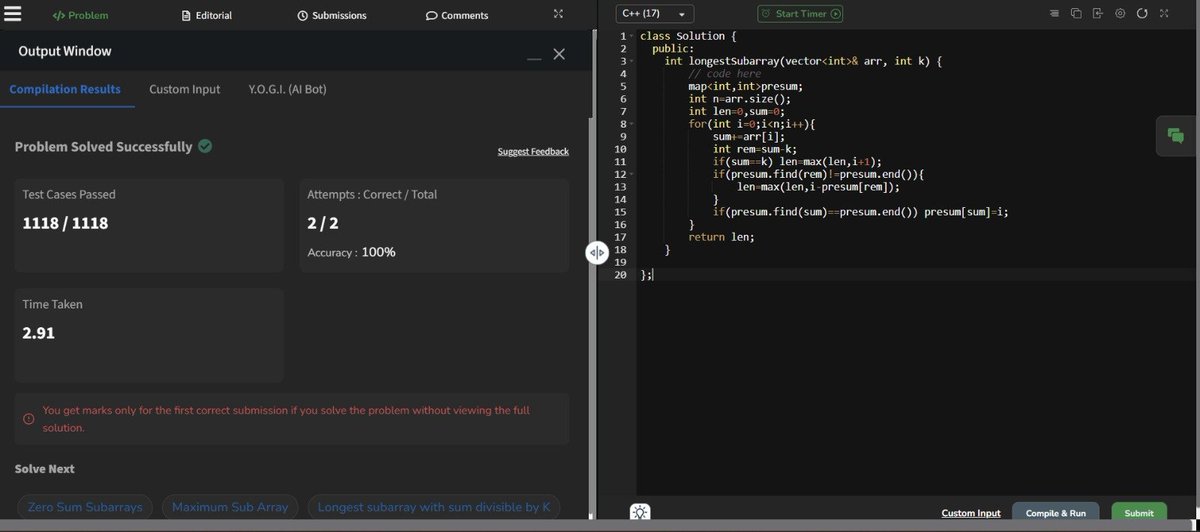Click the '2.91' time taken value
This screenshot has height=532, width=1200.
click(x=39, y=333)
